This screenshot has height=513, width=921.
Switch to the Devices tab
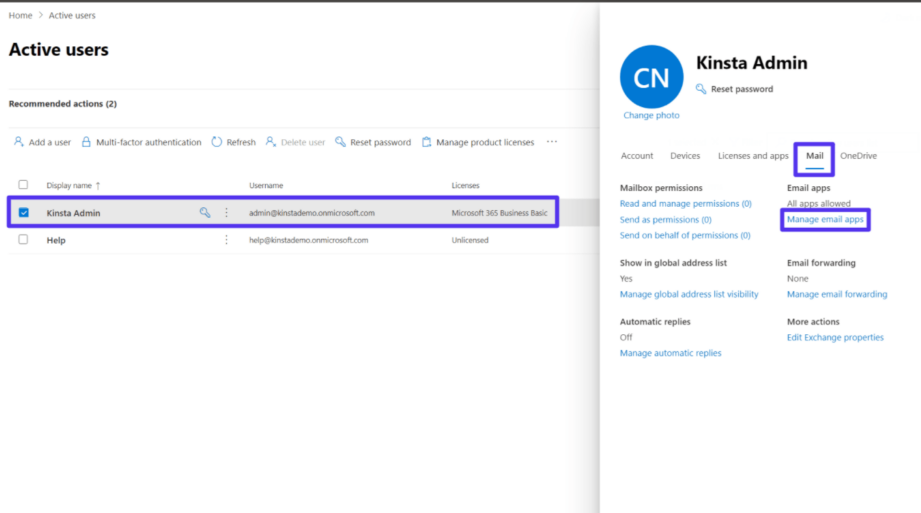(x=685, y=156)
